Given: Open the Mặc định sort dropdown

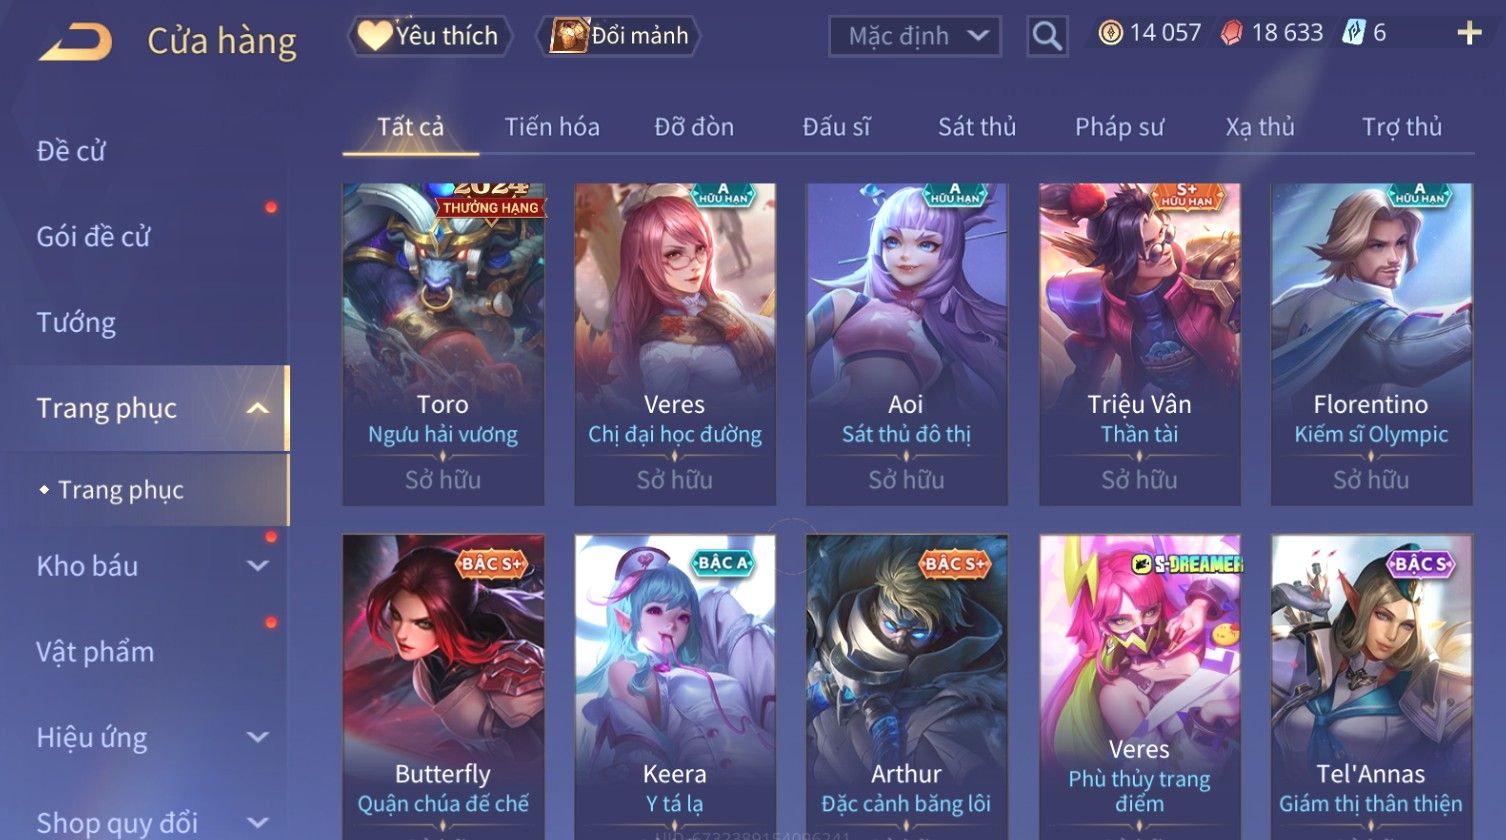Looking at the screenshot, I should [x=915, y=36].
